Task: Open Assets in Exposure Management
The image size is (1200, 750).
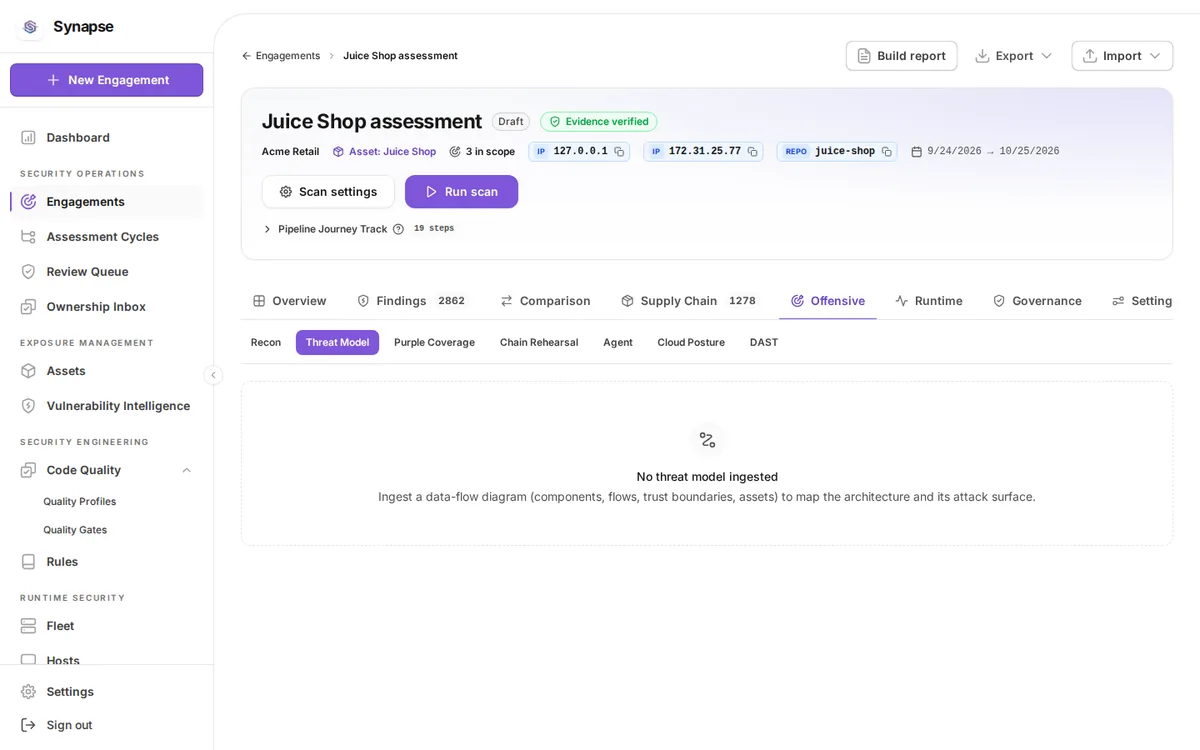Action: coord(106,370)
